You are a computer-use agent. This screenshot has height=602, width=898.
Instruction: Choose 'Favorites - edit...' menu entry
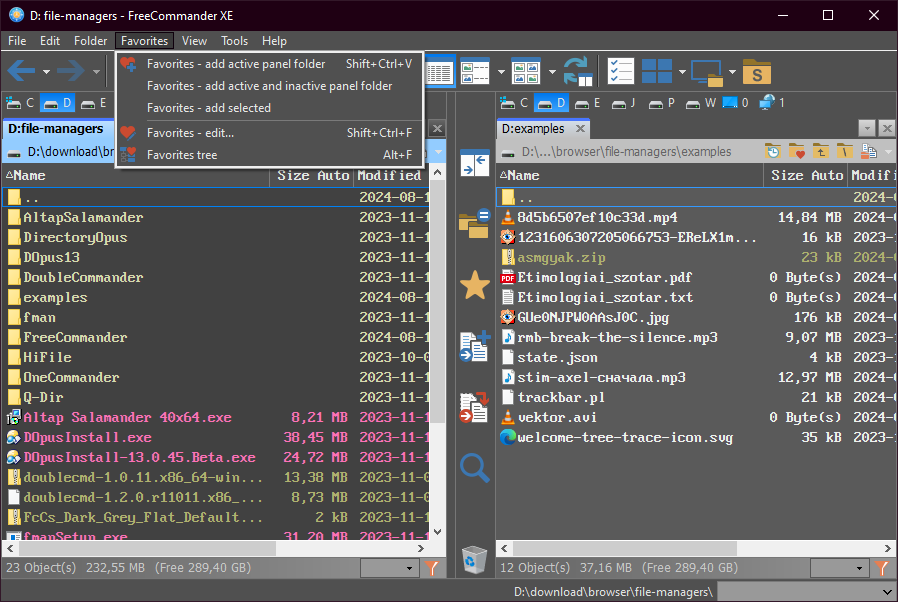point(190,133)
